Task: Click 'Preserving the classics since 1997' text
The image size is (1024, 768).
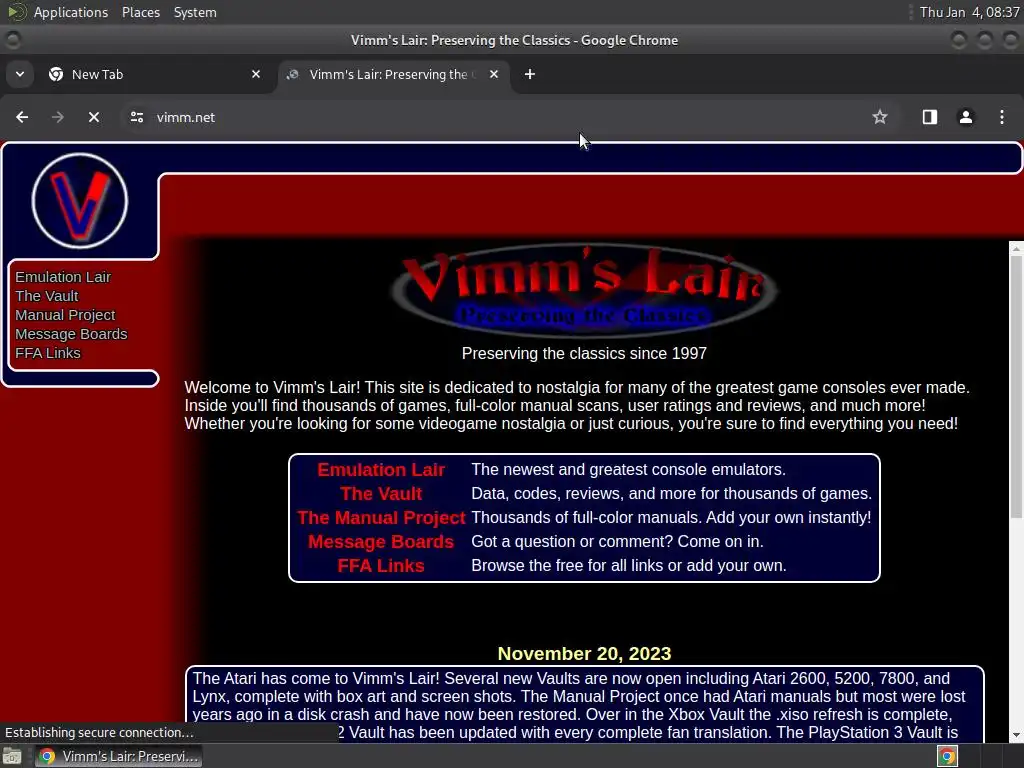Action: [x=584, y=353]
